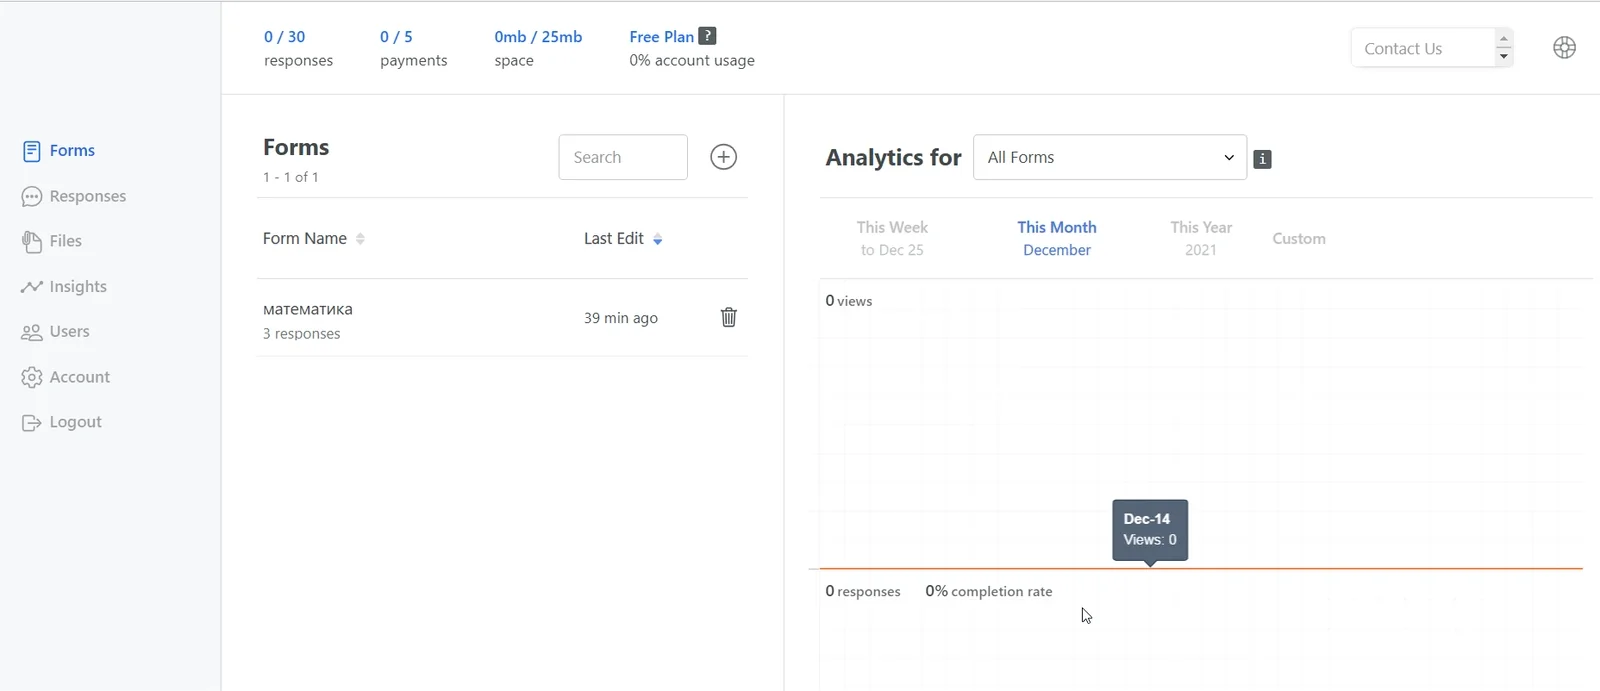
Task: Click the forms Search field
Action: (x=623, y=157)
